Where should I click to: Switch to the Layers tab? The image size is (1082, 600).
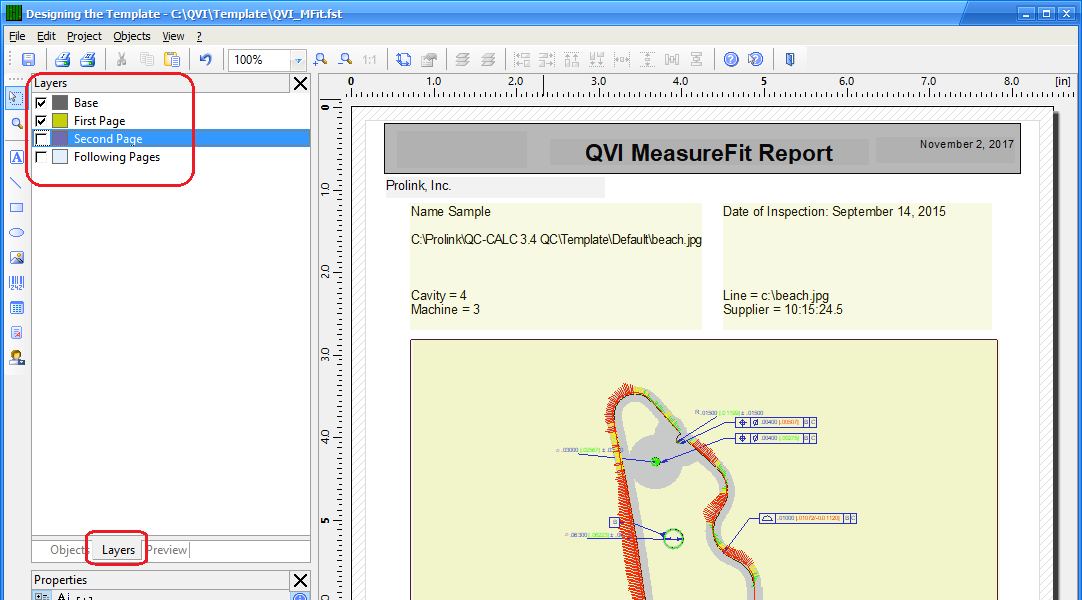point(118,550)
